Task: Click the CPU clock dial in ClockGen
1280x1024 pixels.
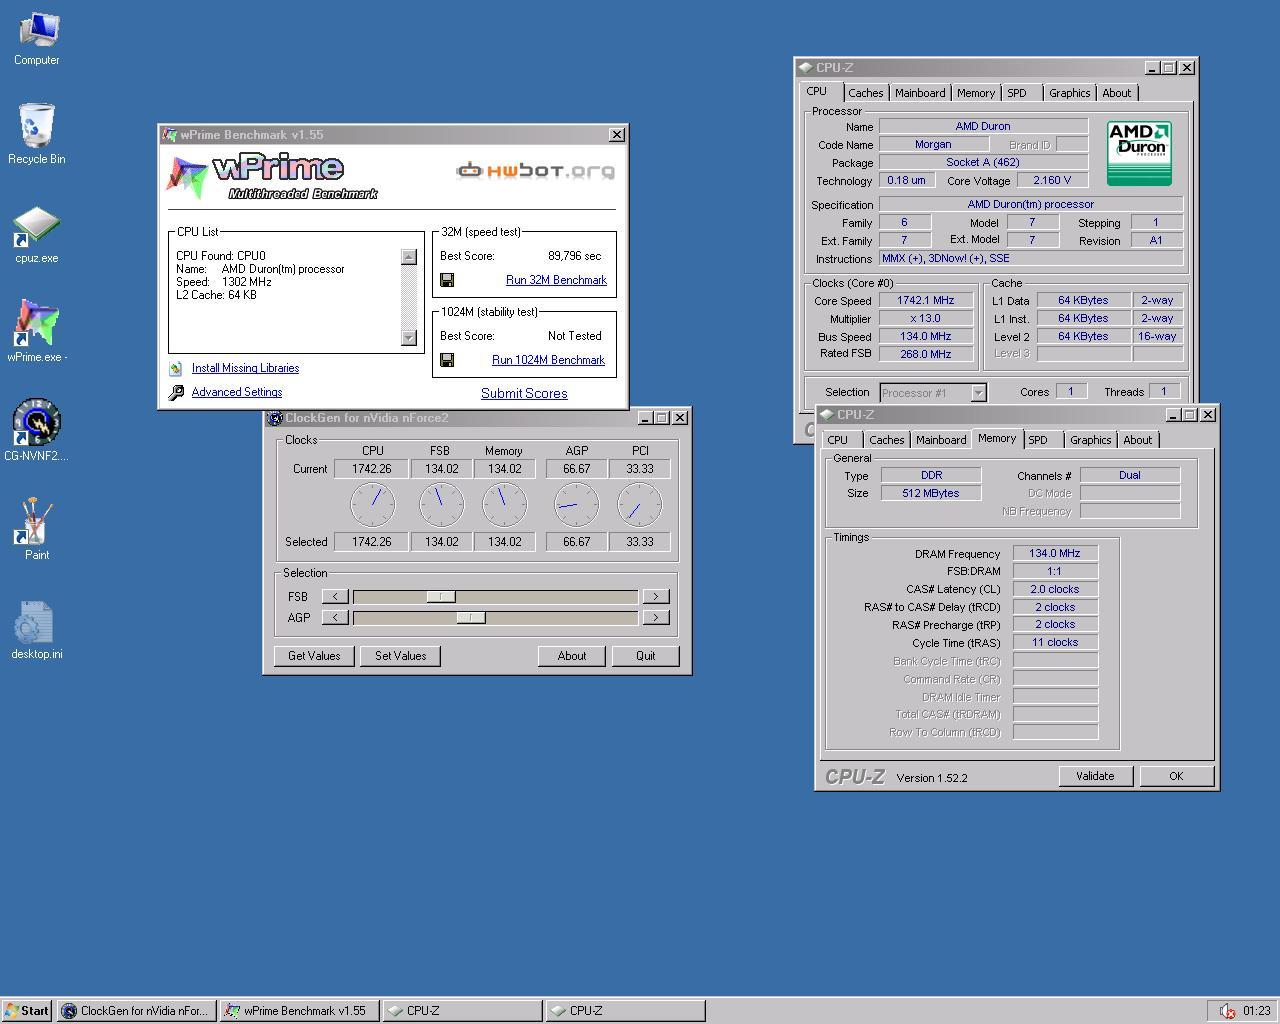Action: tap(372, 505)
